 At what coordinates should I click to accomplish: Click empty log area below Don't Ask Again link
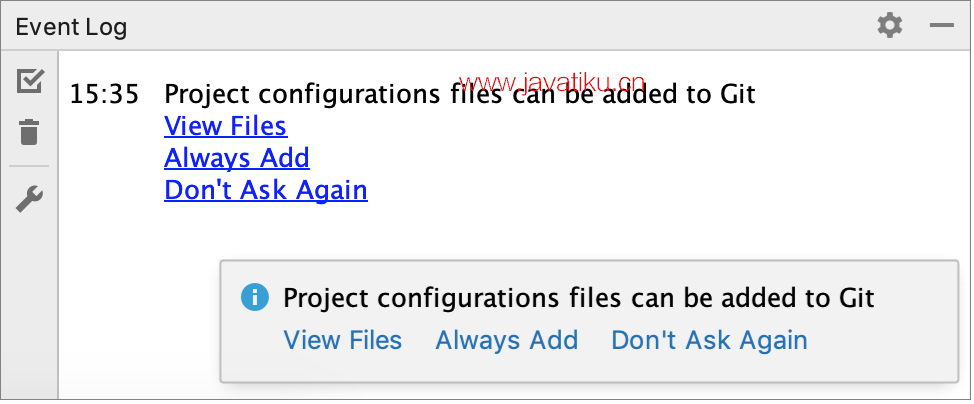pyautogui.click(x=137, y=298)
